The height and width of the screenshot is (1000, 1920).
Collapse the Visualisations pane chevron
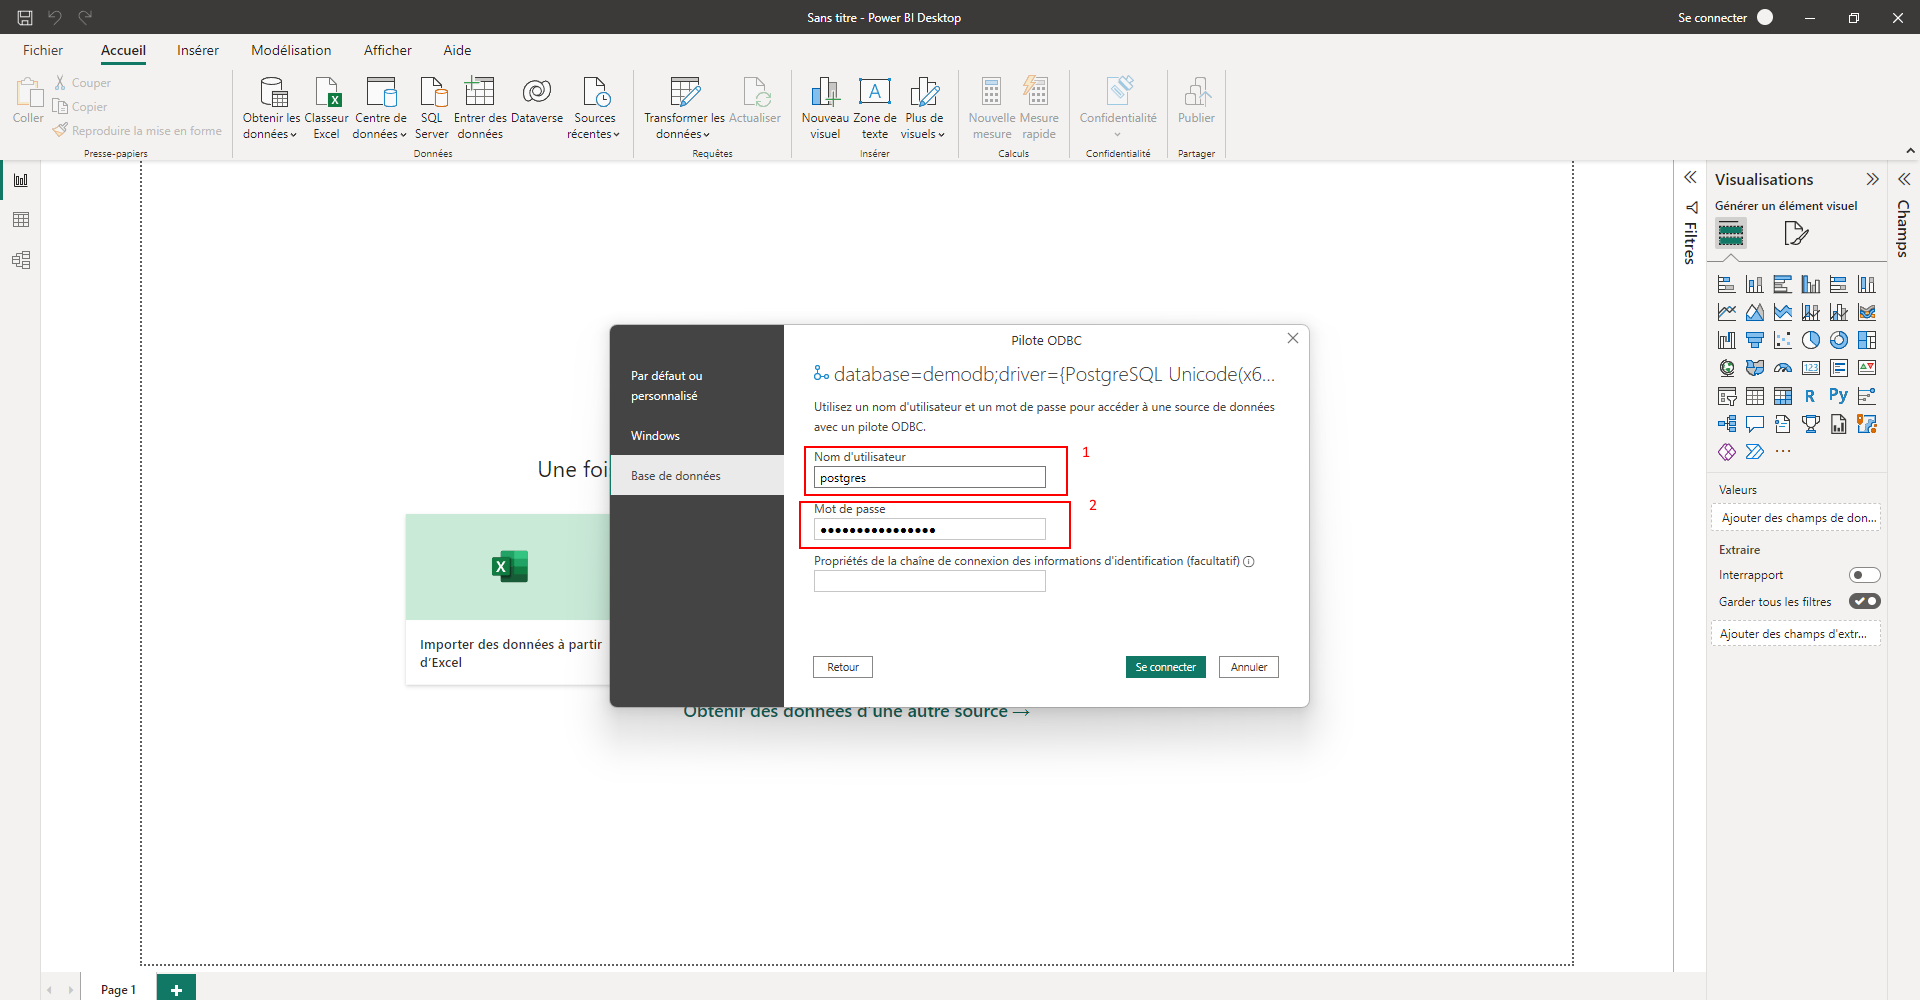1872,179
